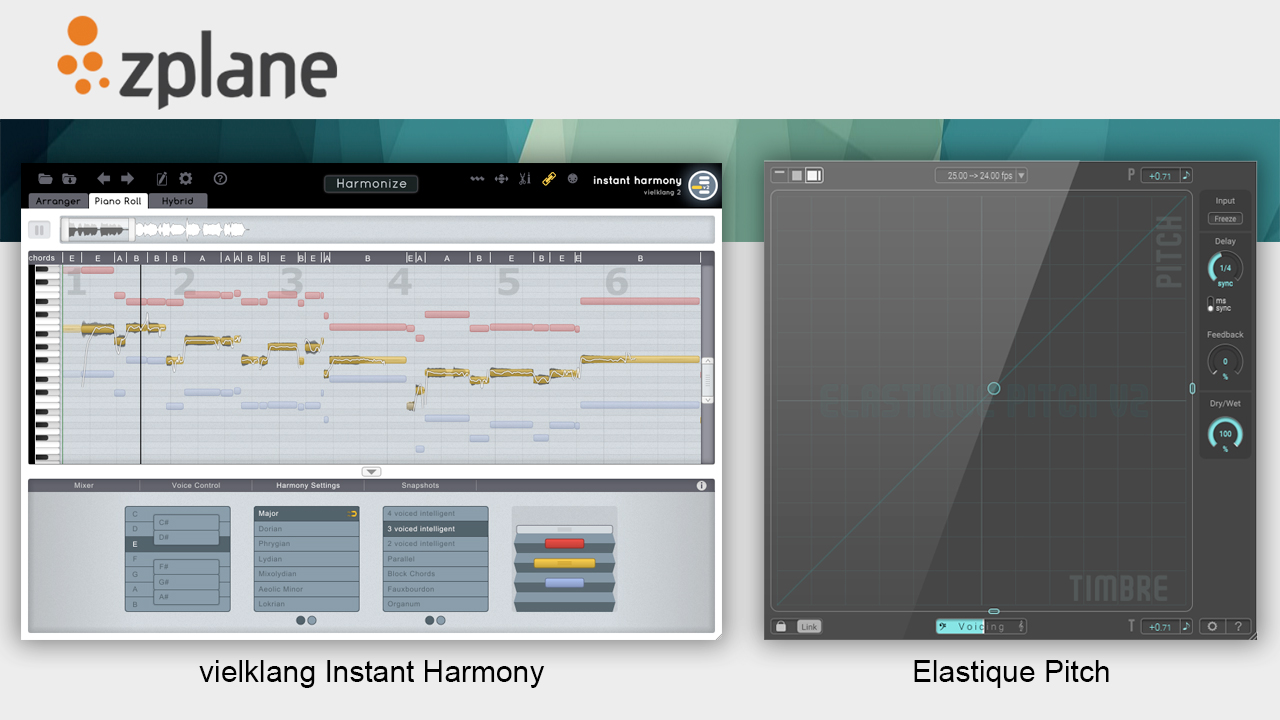The image size is (1280, 720).
Task: Click the XY pad center handle
Action: [993, 388]
